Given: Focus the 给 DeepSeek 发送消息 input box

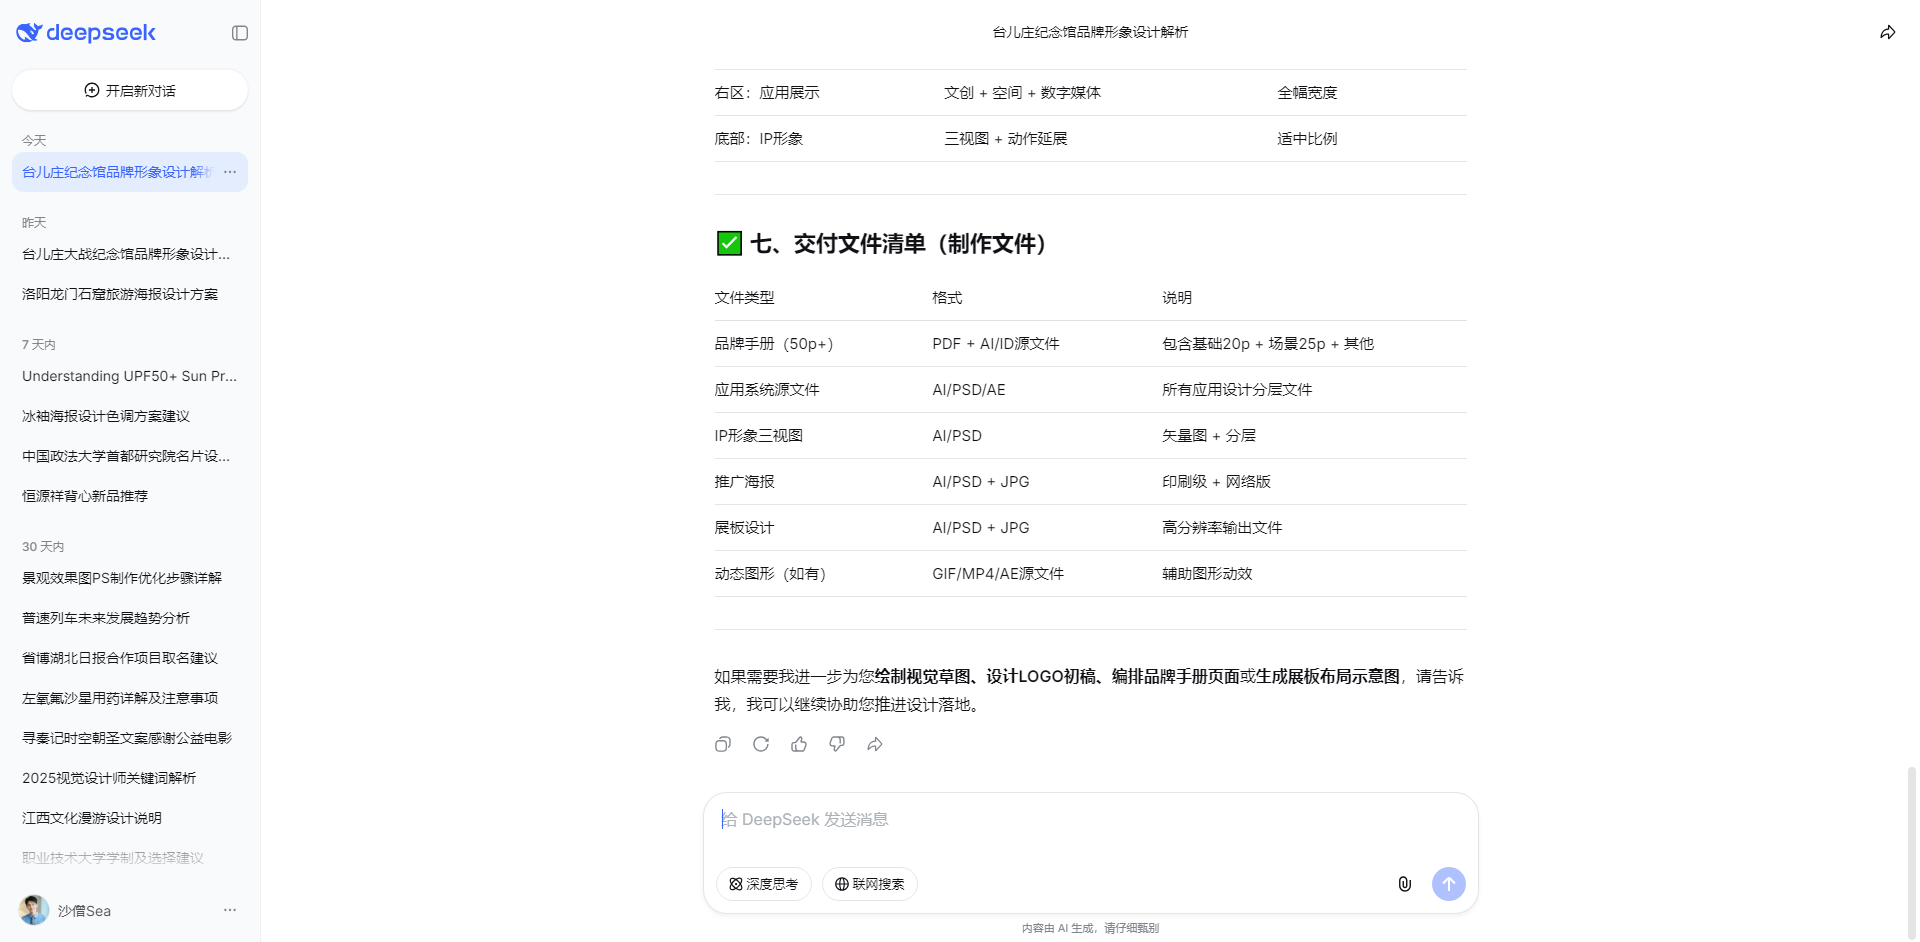Looking at the screenshot, I should point(1090,820).
